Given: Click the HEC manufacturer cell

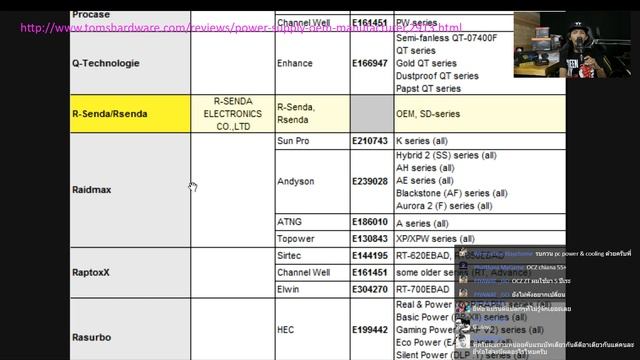Looking at the screenshot, I should pos(312,330).
